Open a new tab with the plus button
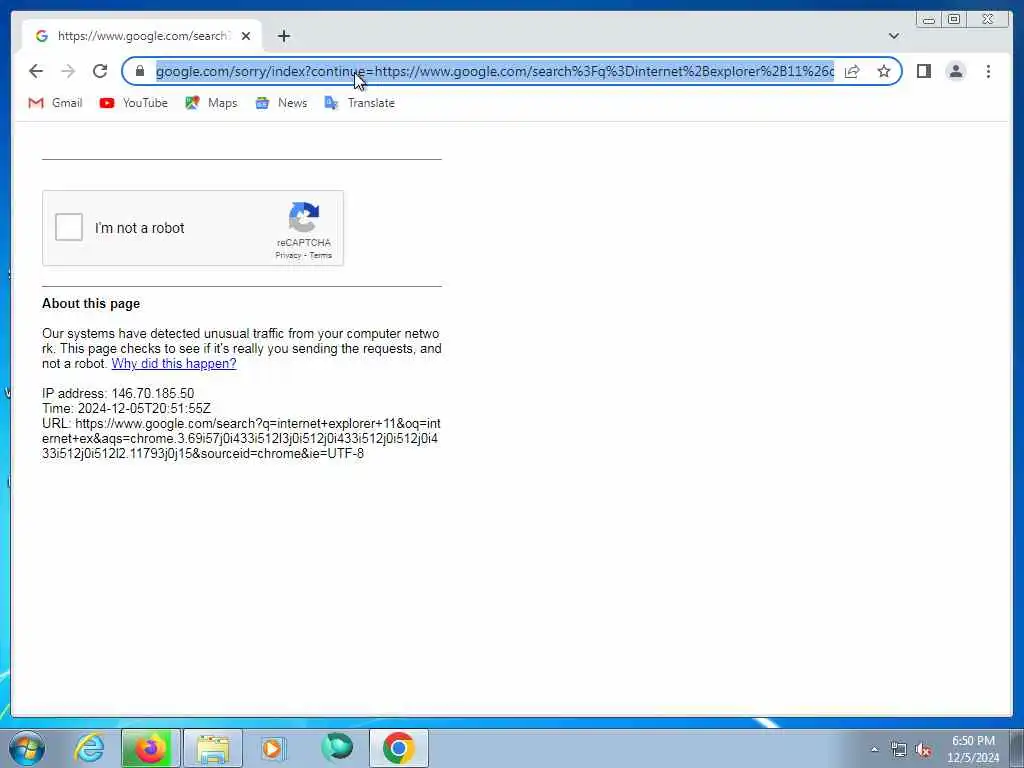1024x768 pixels. click(283, 36)
